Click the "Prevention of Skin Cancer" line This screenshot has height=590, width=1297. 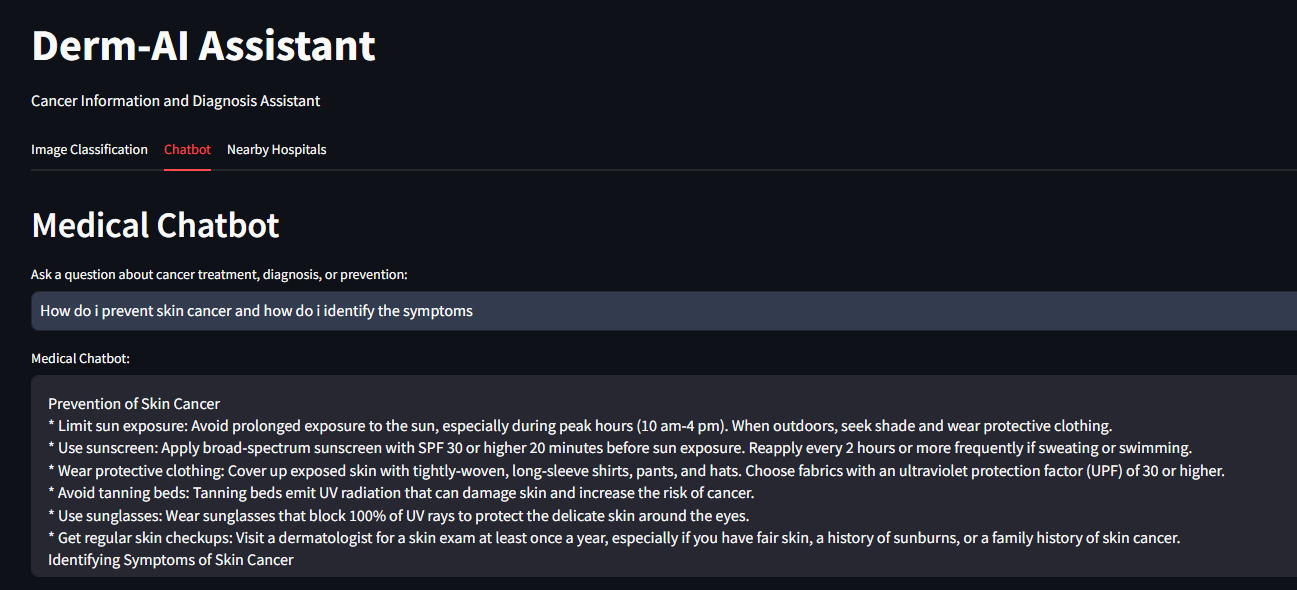[134, 404]
